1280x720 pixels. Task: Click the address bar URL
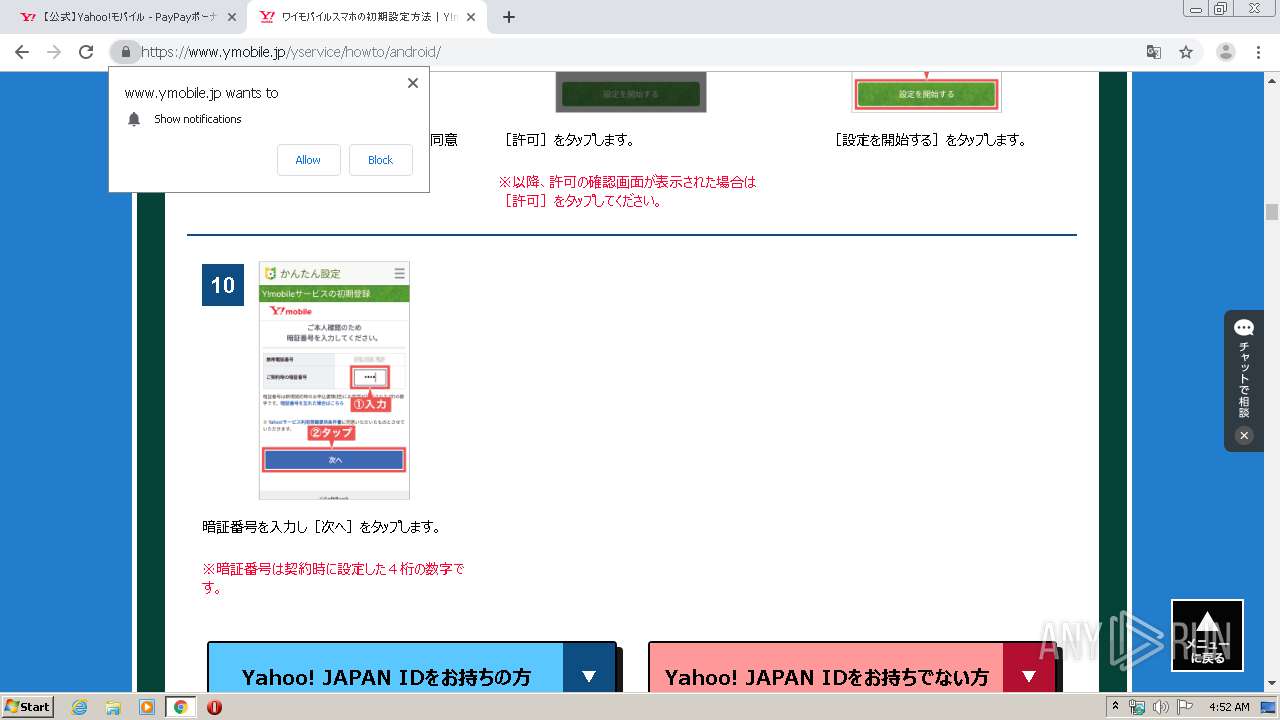pyautogui.click(x=291, y=52)
